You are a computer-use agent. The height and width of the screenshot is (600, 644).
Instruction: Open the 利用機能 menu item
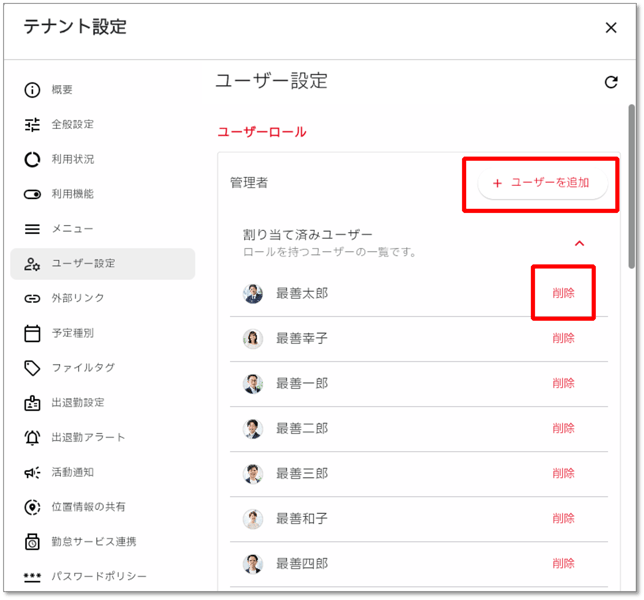(103, 194)
